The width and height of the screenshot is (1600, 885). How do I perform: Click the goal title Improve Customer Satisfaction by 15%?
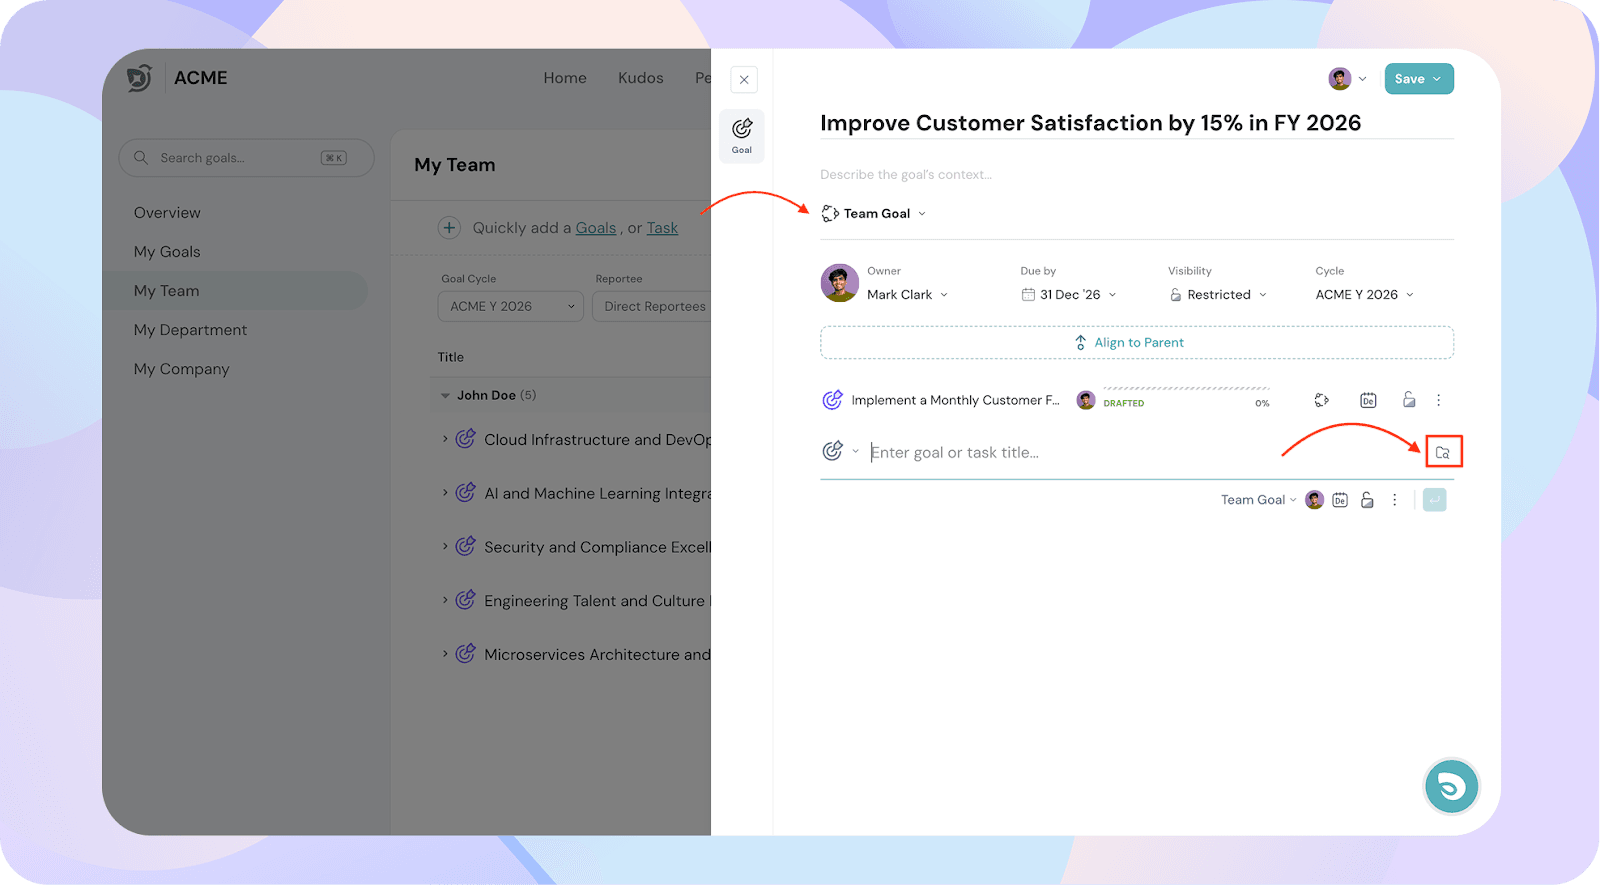pos(1090,123)
